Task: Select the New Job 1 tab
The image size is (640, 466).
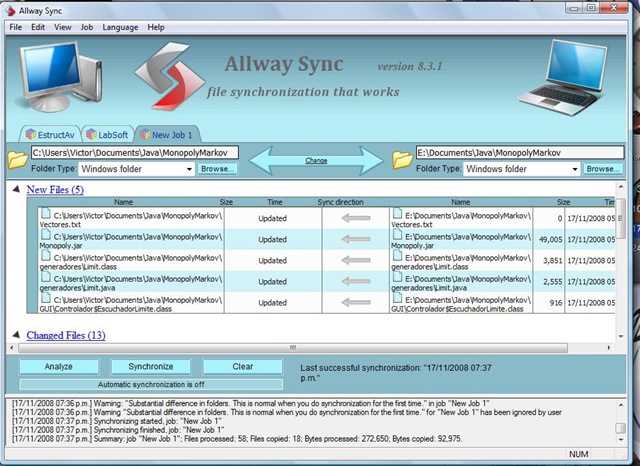Action: [167, 134]
